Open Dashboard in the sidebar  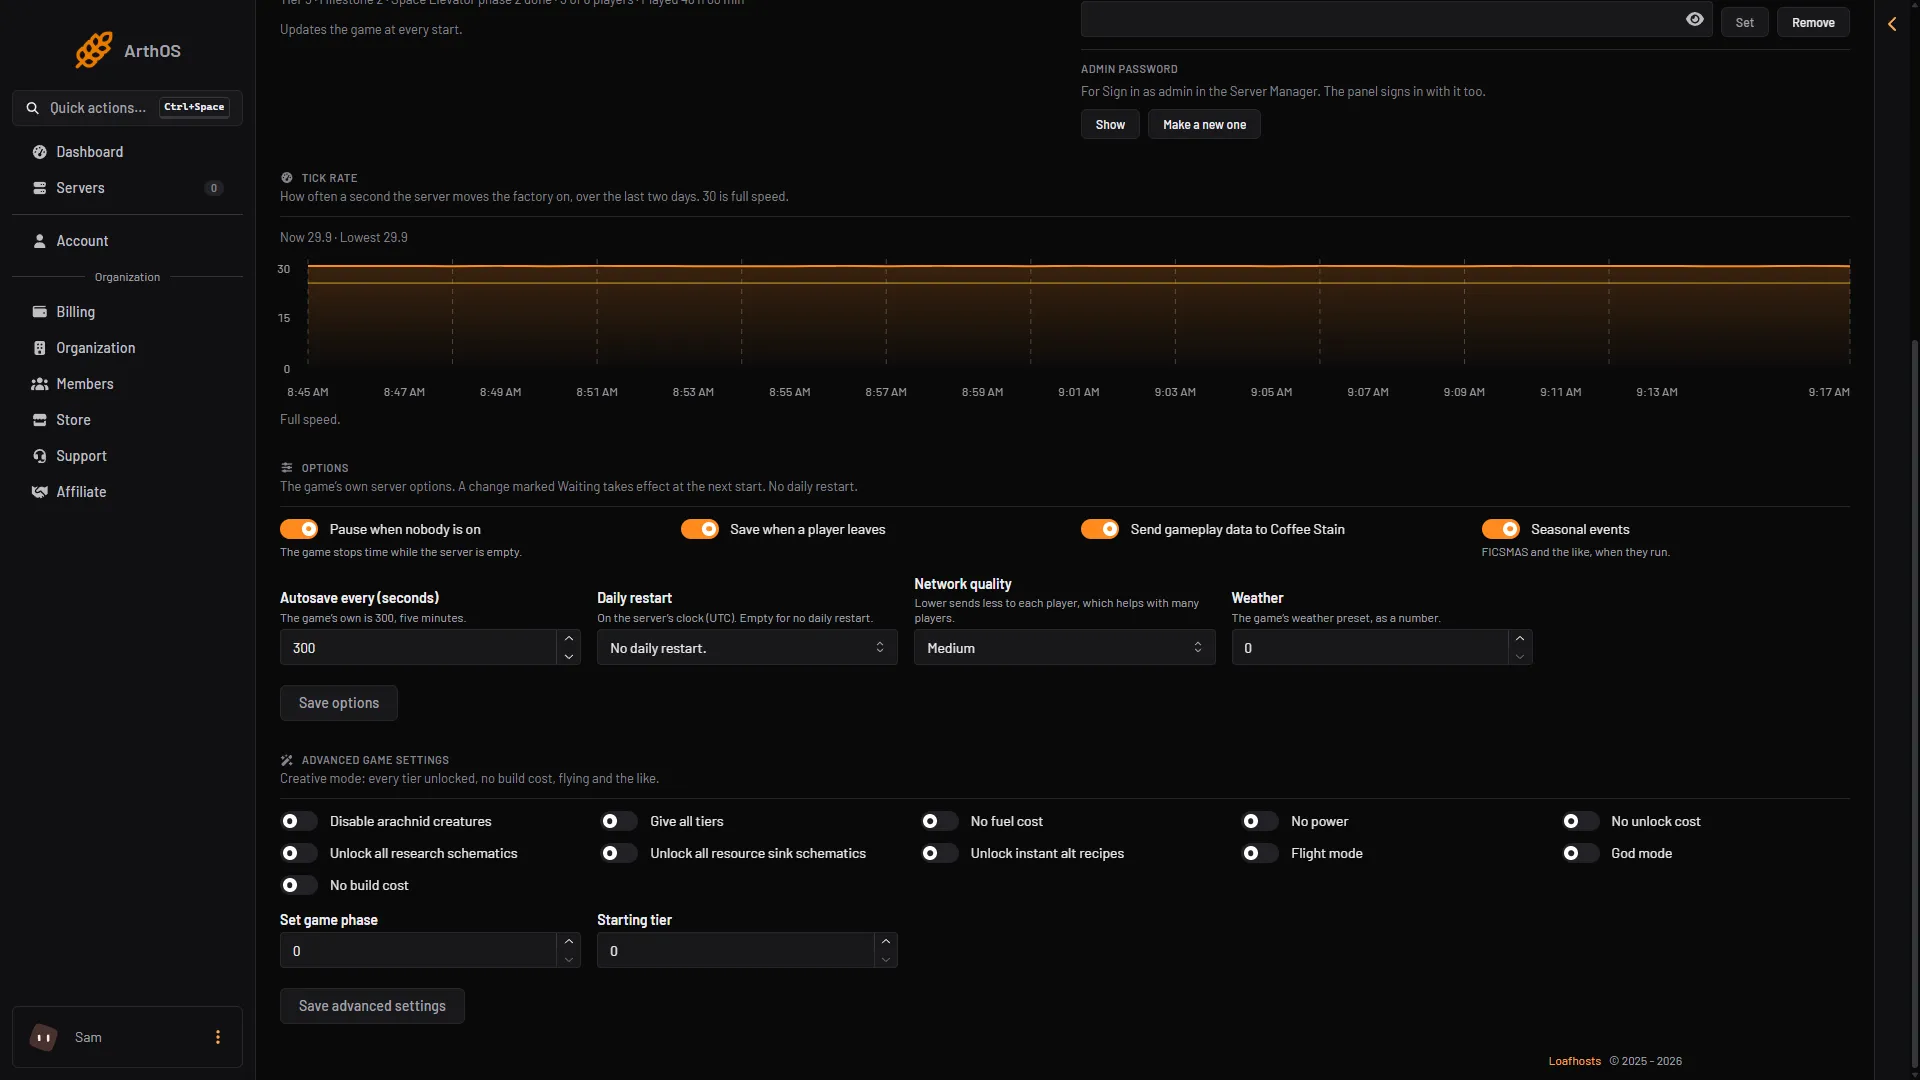[x=127, y=152]
